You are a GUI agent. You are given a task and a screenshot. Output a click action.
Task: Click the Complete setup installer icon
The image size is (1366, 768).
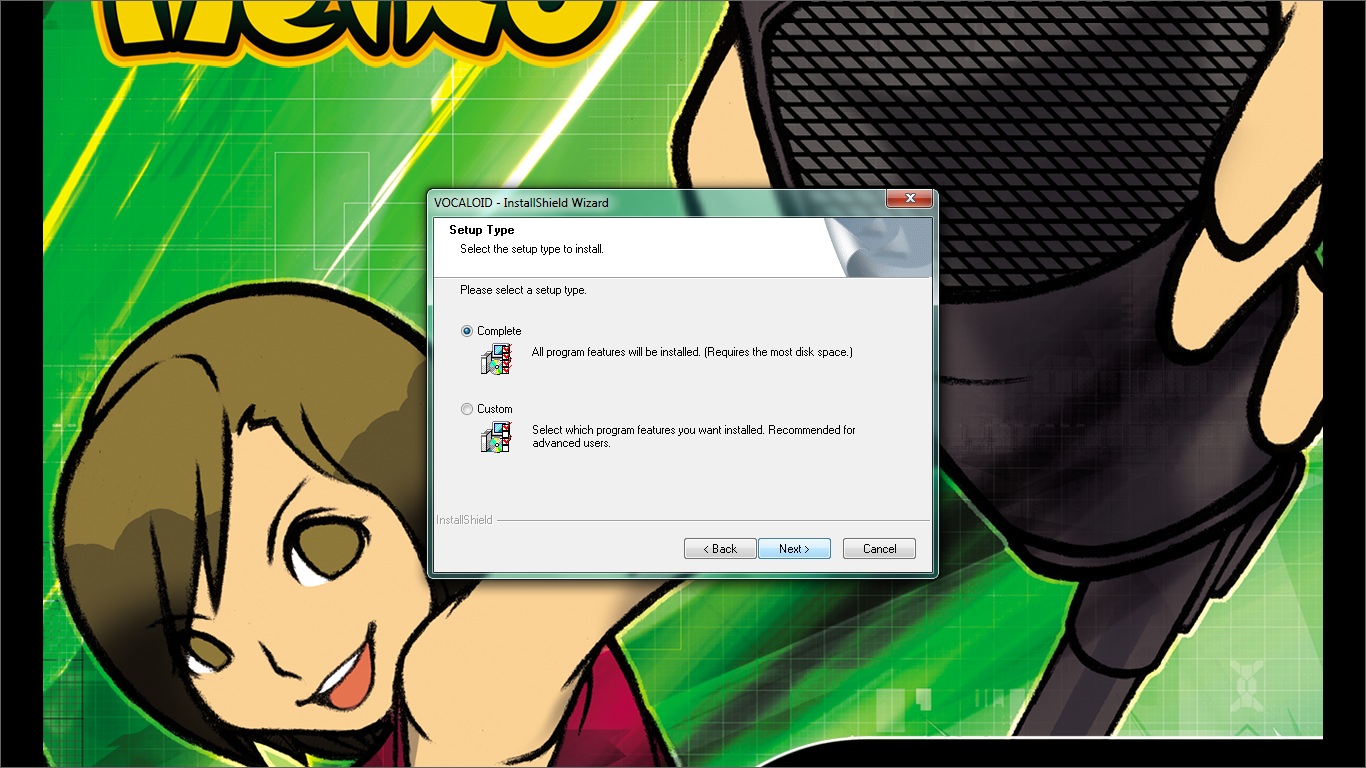coord(496,359)
